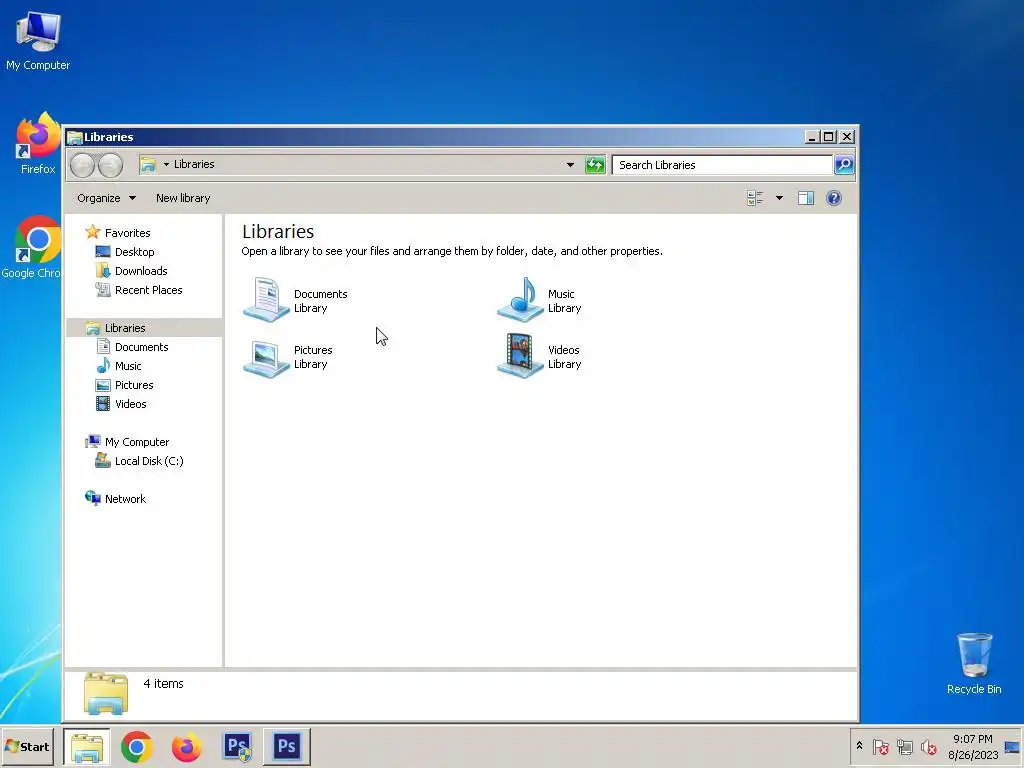Click the muted volume tray icon
The image size is (1024, 768).
pos(928,746)
